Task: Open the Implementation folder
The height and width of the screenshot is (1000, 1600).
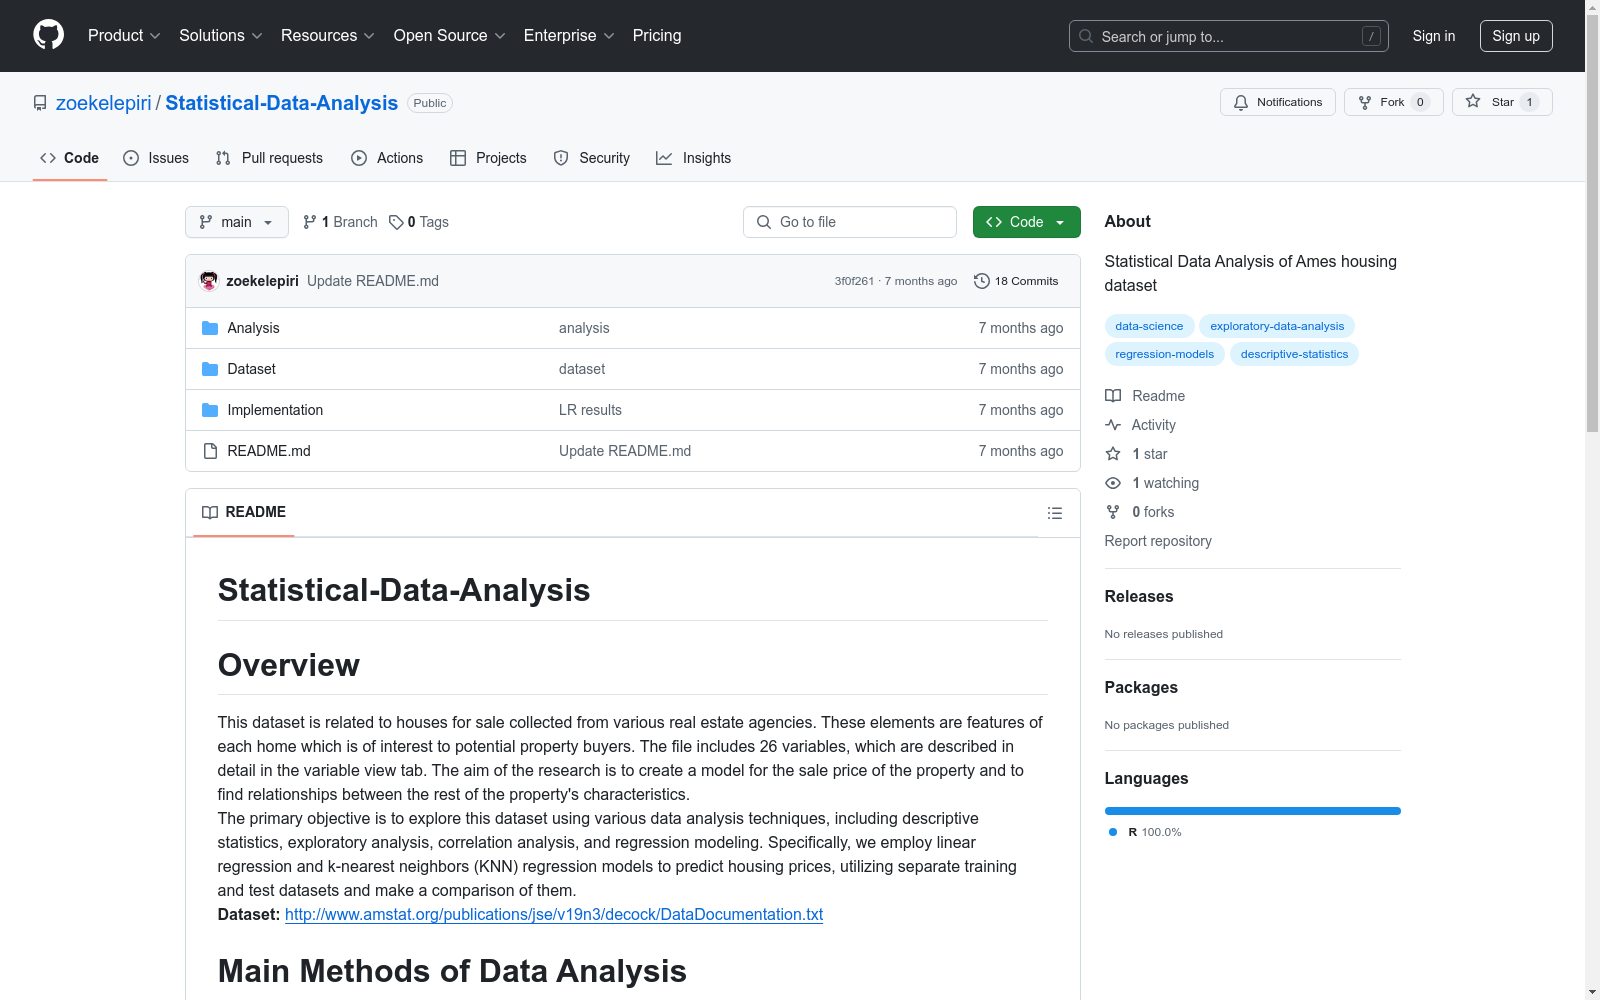Action: click(x=275, y=410)
